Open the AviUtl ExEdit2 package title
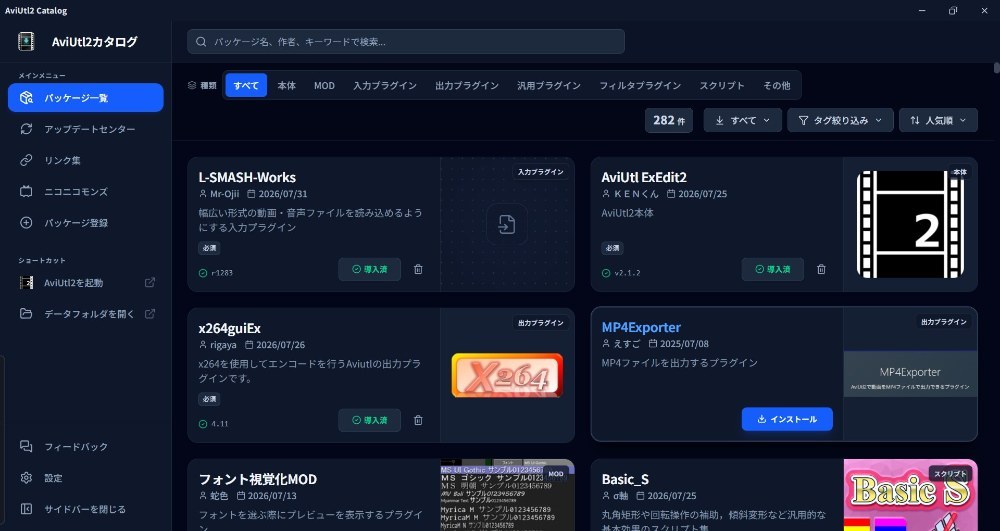Viewport: 1000px width, 531px height. [x=643, y=177]
